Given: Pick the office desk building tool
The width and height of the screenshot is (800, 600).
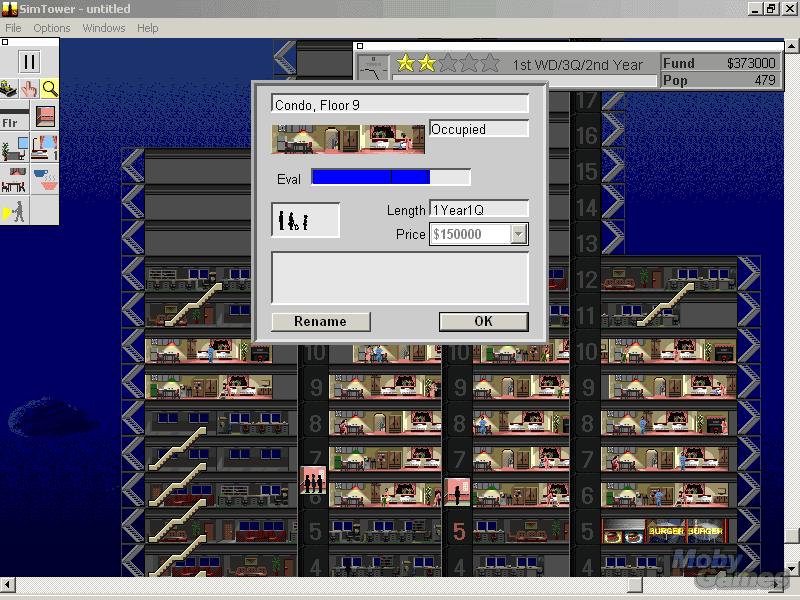Looking at the screenshot, I should coord(14,149).
